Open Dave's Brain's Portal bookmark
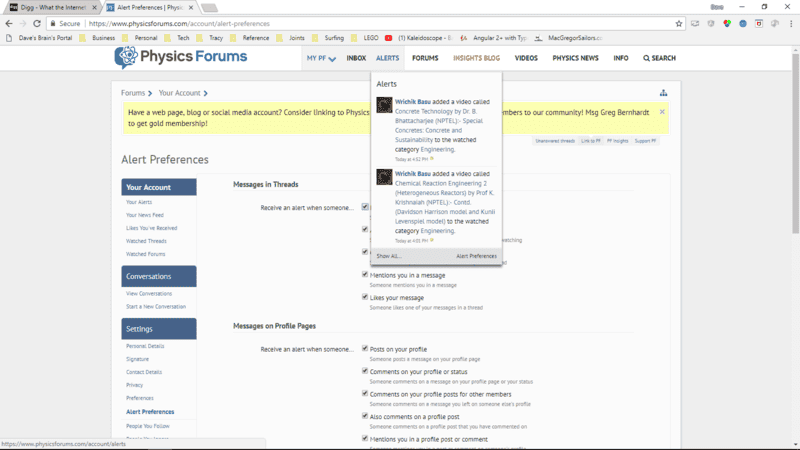Viewport: 800px width, 450px height. (39, 38)
